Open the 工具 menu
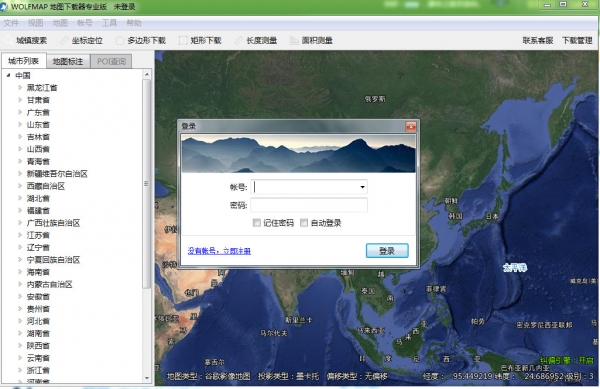The height and width of the screenshot is (389, 600). pos(109,23)
